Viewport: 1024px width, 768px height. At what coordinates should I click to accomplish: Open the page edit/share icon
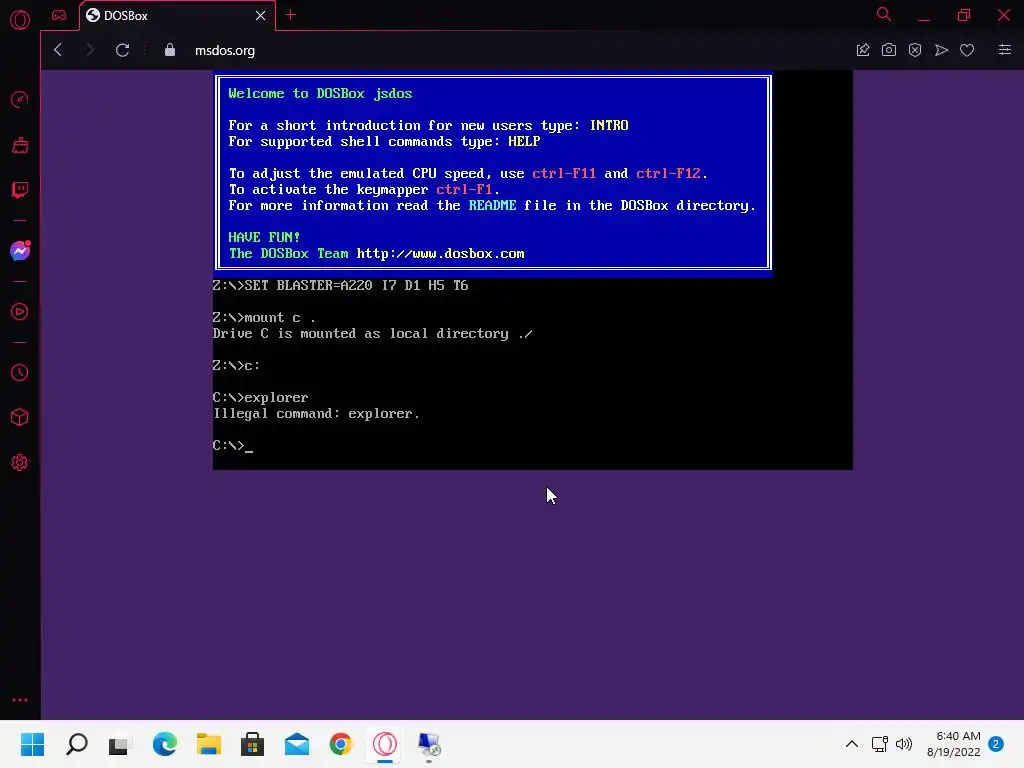click(x=863, y=50)
